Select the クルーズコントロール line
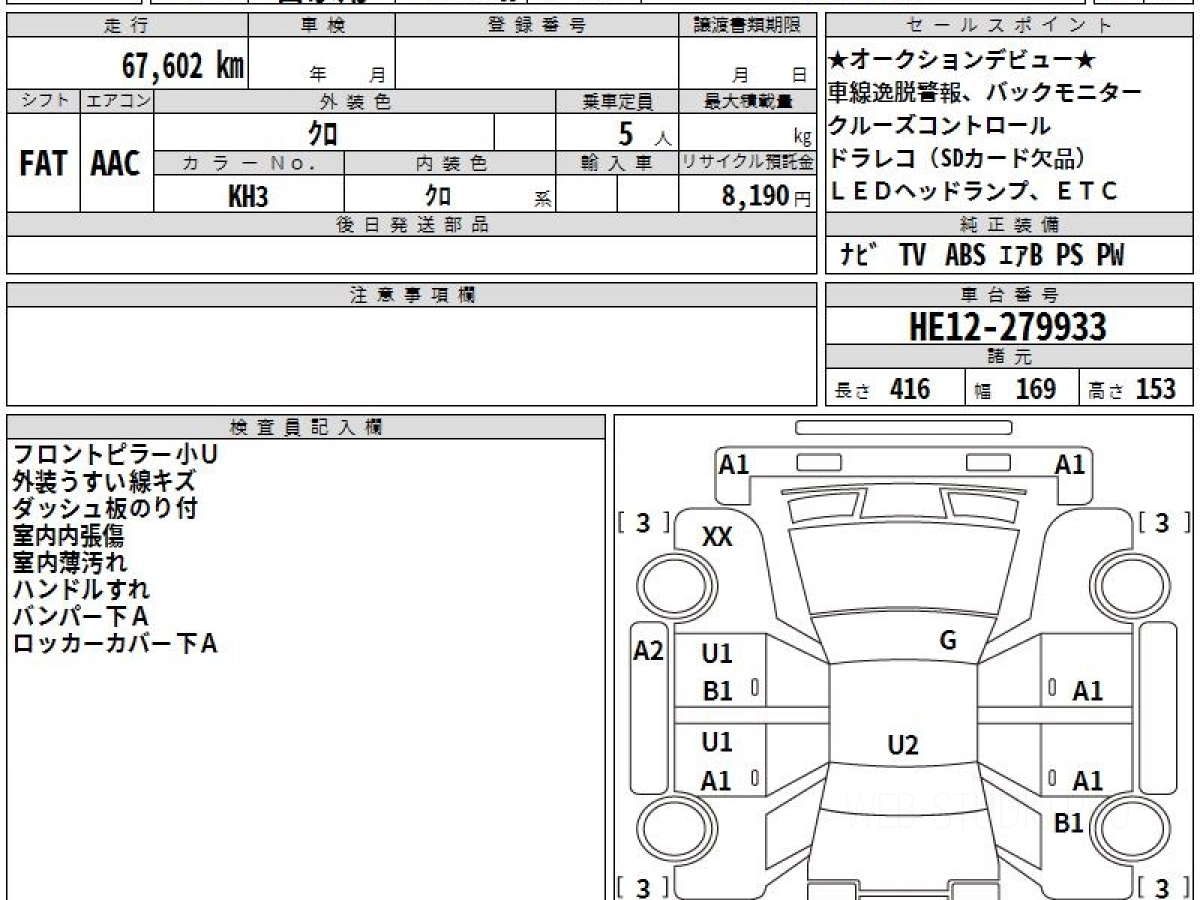Viewport: 1200px width, 900px height. point(940,126)
